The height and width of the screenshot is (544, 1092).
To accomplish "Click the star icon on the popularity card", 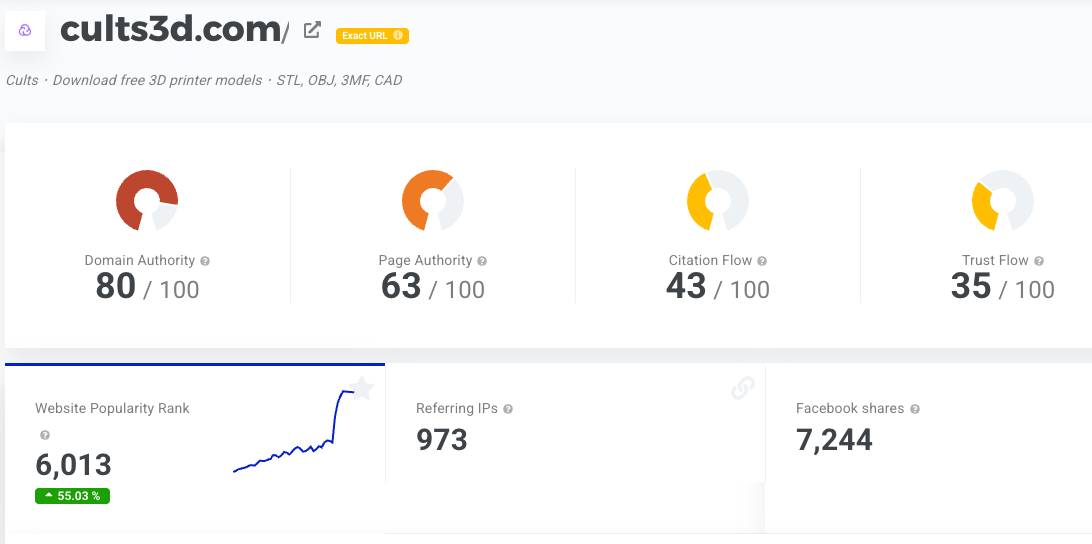I will (x=361, y=388).
